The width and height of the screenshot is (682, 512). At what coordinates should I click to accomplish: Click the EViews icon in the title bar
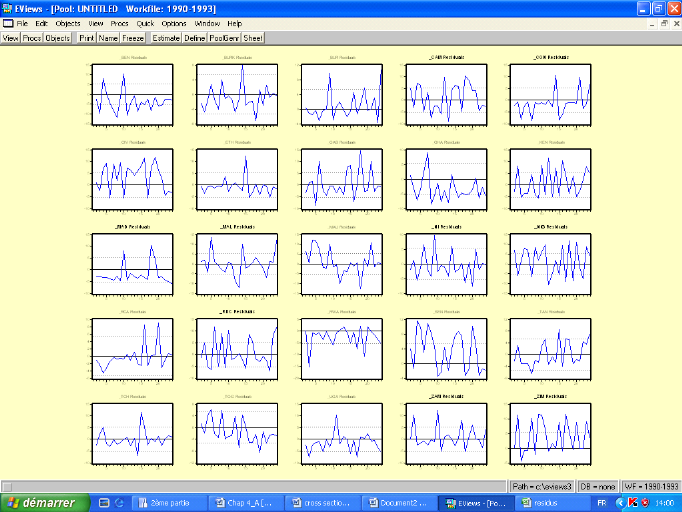point(8,8)
